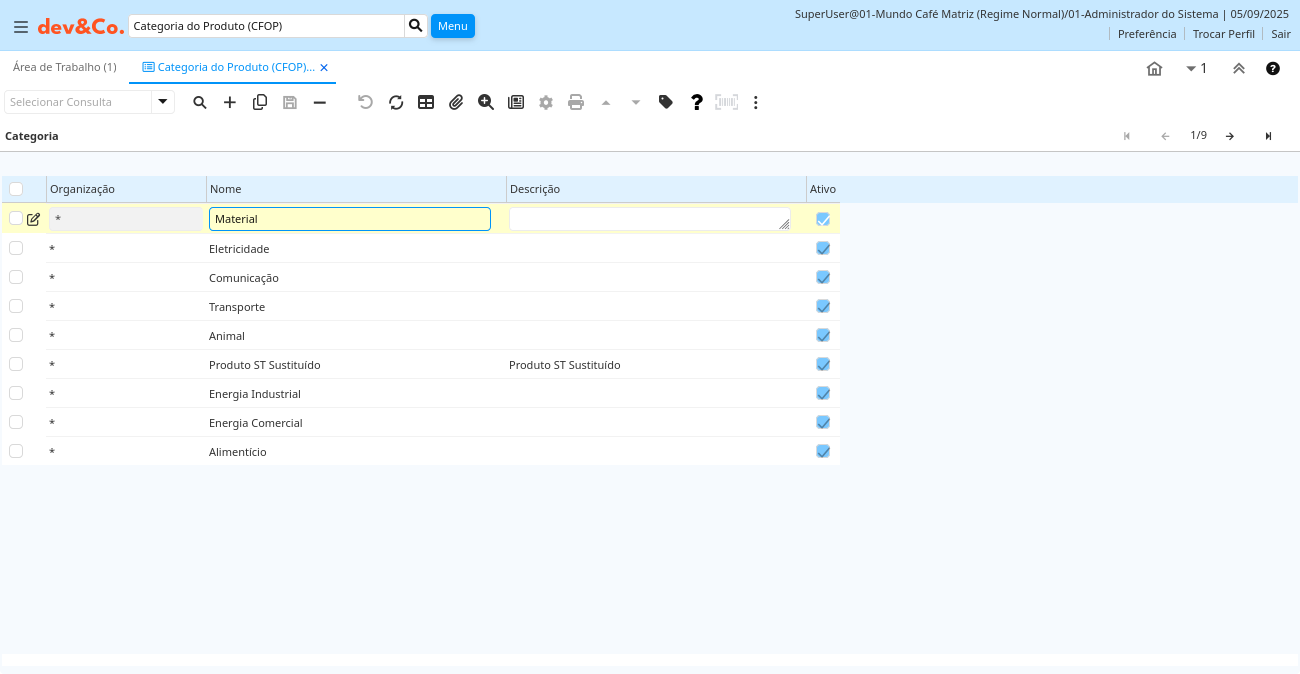Click the magnifier Find Record toolbar icon
1300x674 pixels.
point(200,102)
